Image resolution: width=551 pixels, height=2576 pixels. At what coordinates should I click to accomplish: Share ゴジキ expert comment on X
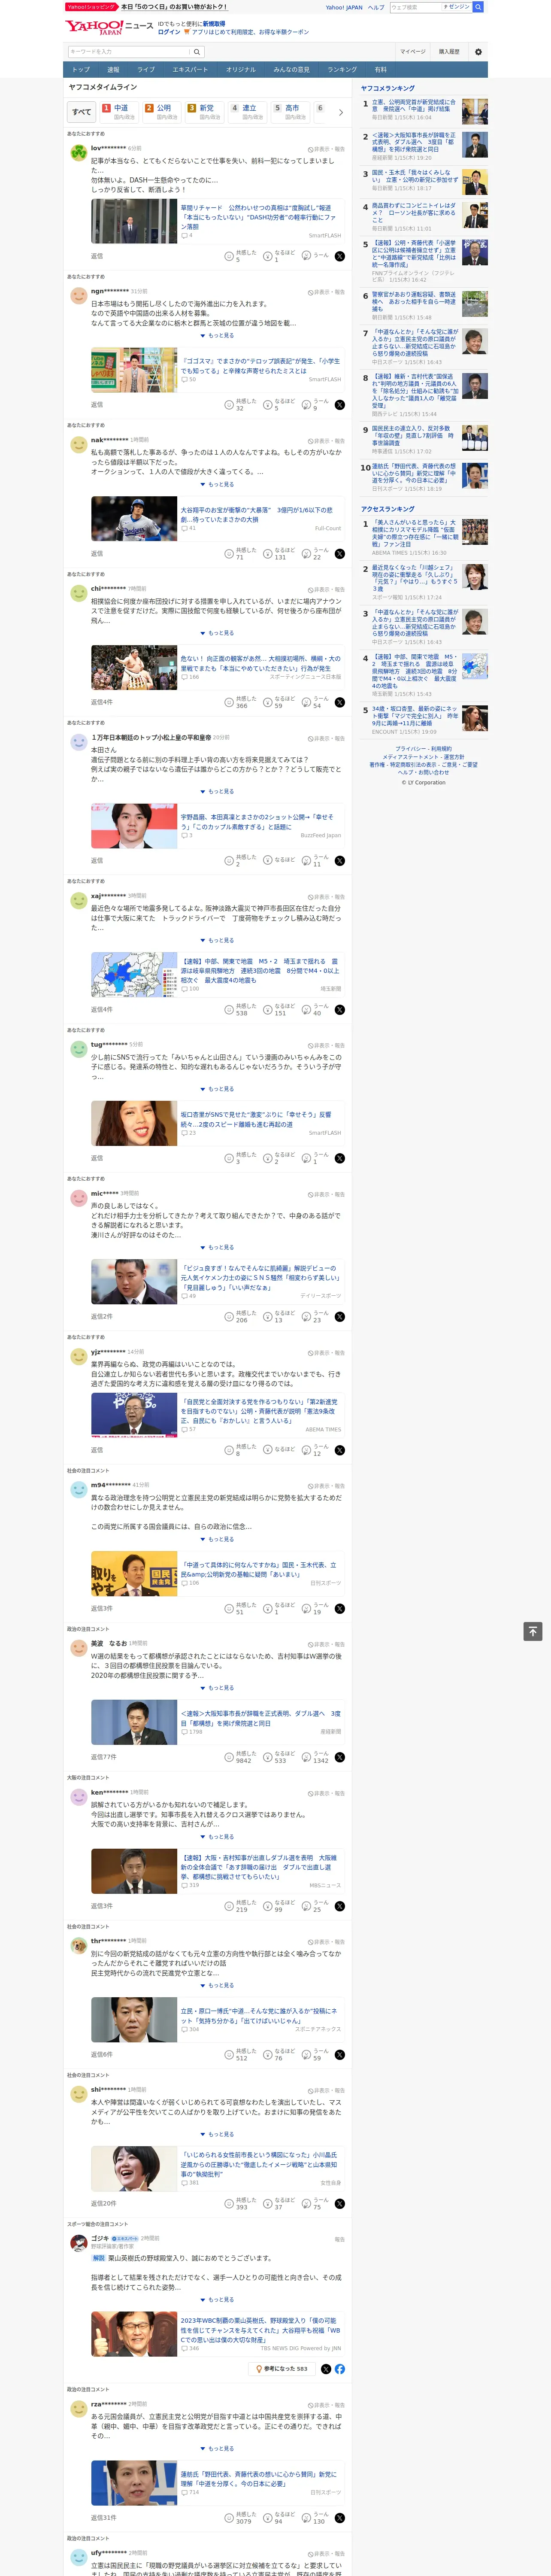point(326,2369)
